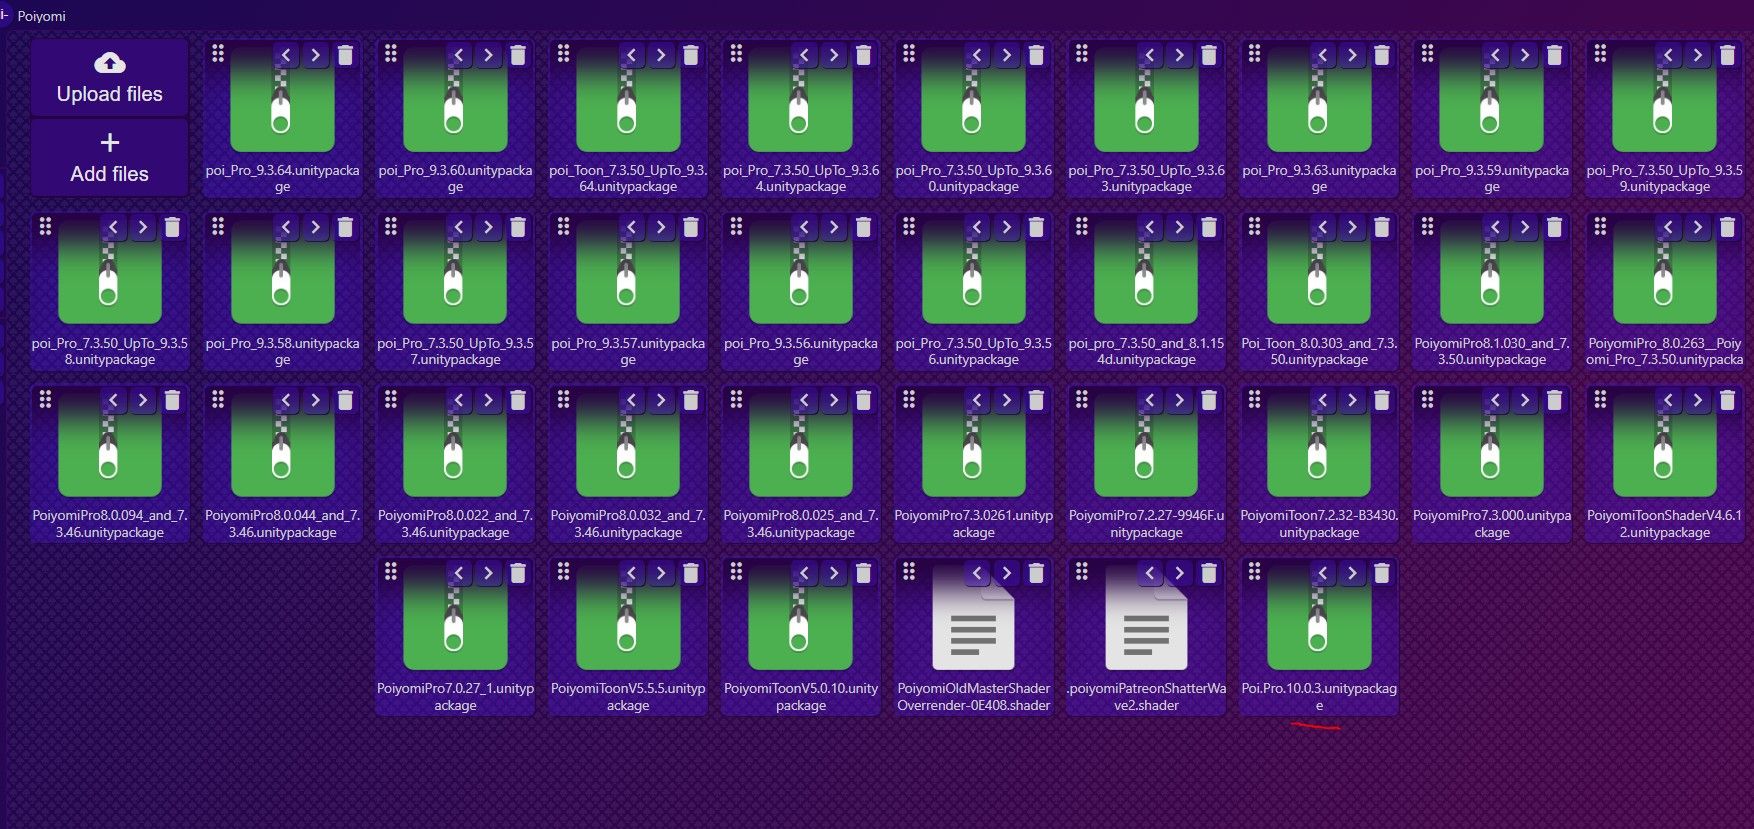Click the drag handle on poi_Pro_9.3.57.unitypackage
Image resolution: width=1754 pixels, height=829 pixels.
(563, 226)
